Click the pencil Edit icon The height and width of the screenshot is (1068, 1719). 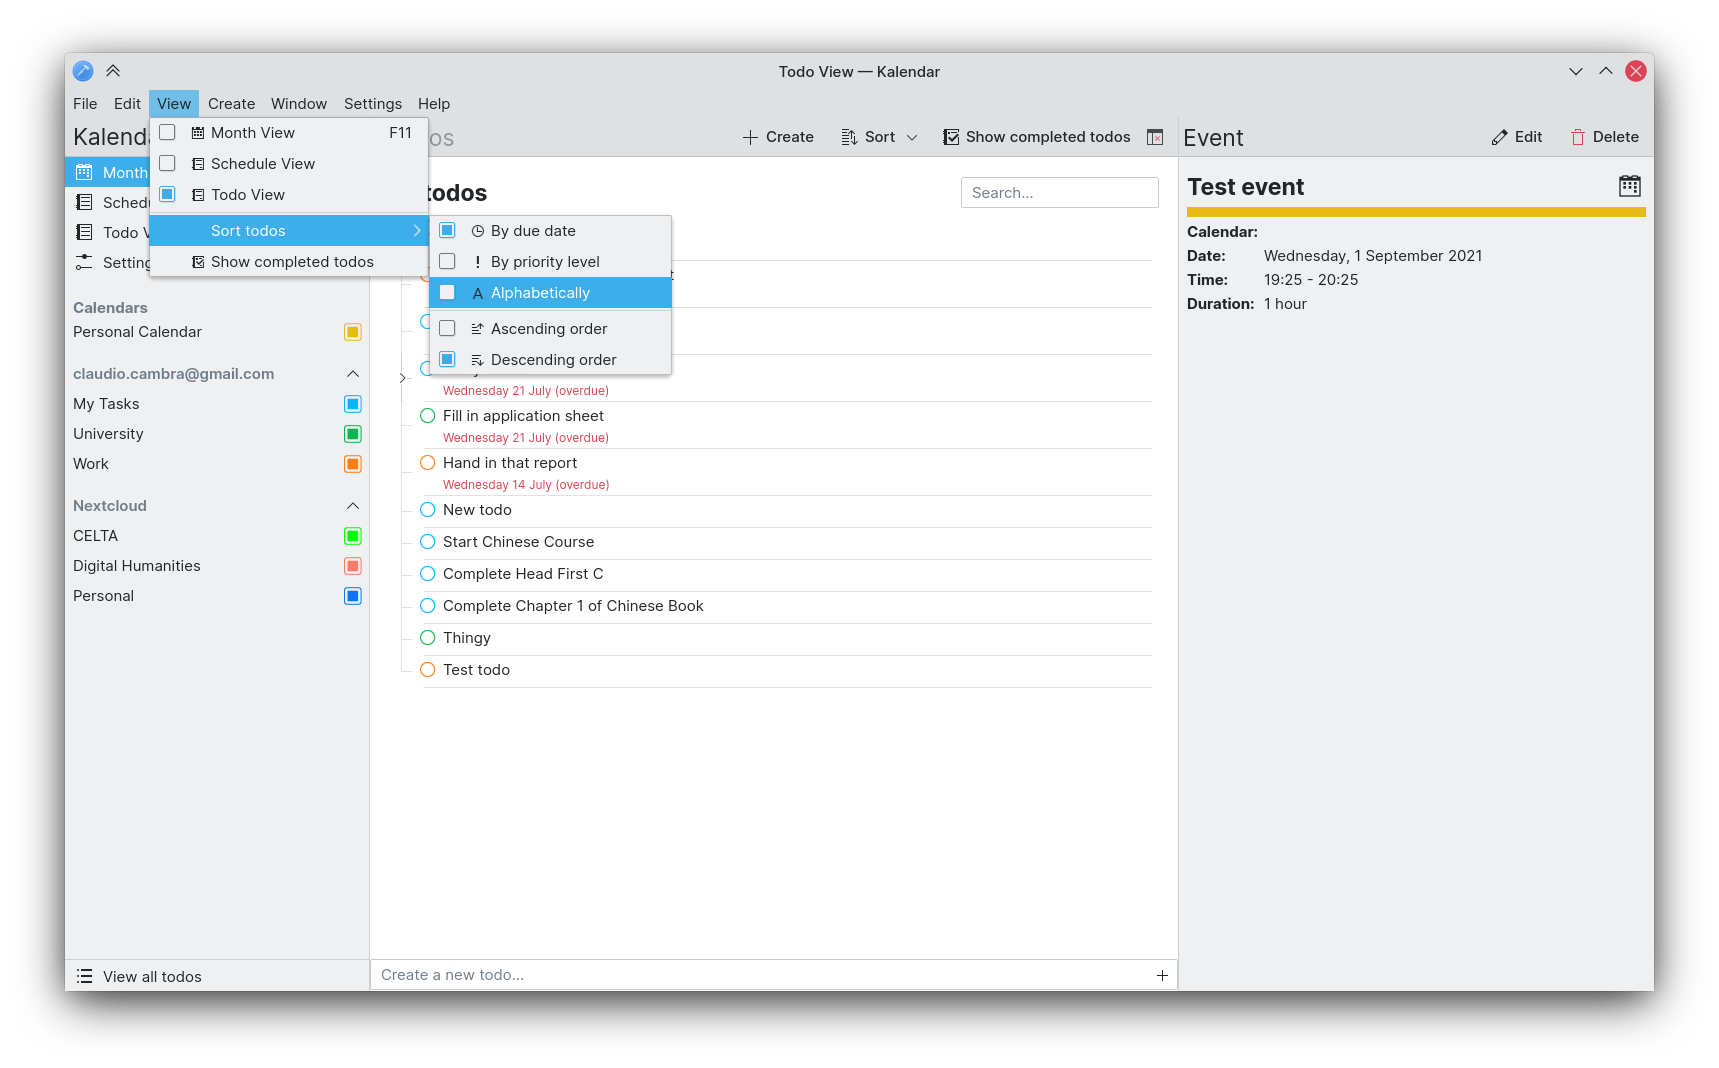(1499, 137)
